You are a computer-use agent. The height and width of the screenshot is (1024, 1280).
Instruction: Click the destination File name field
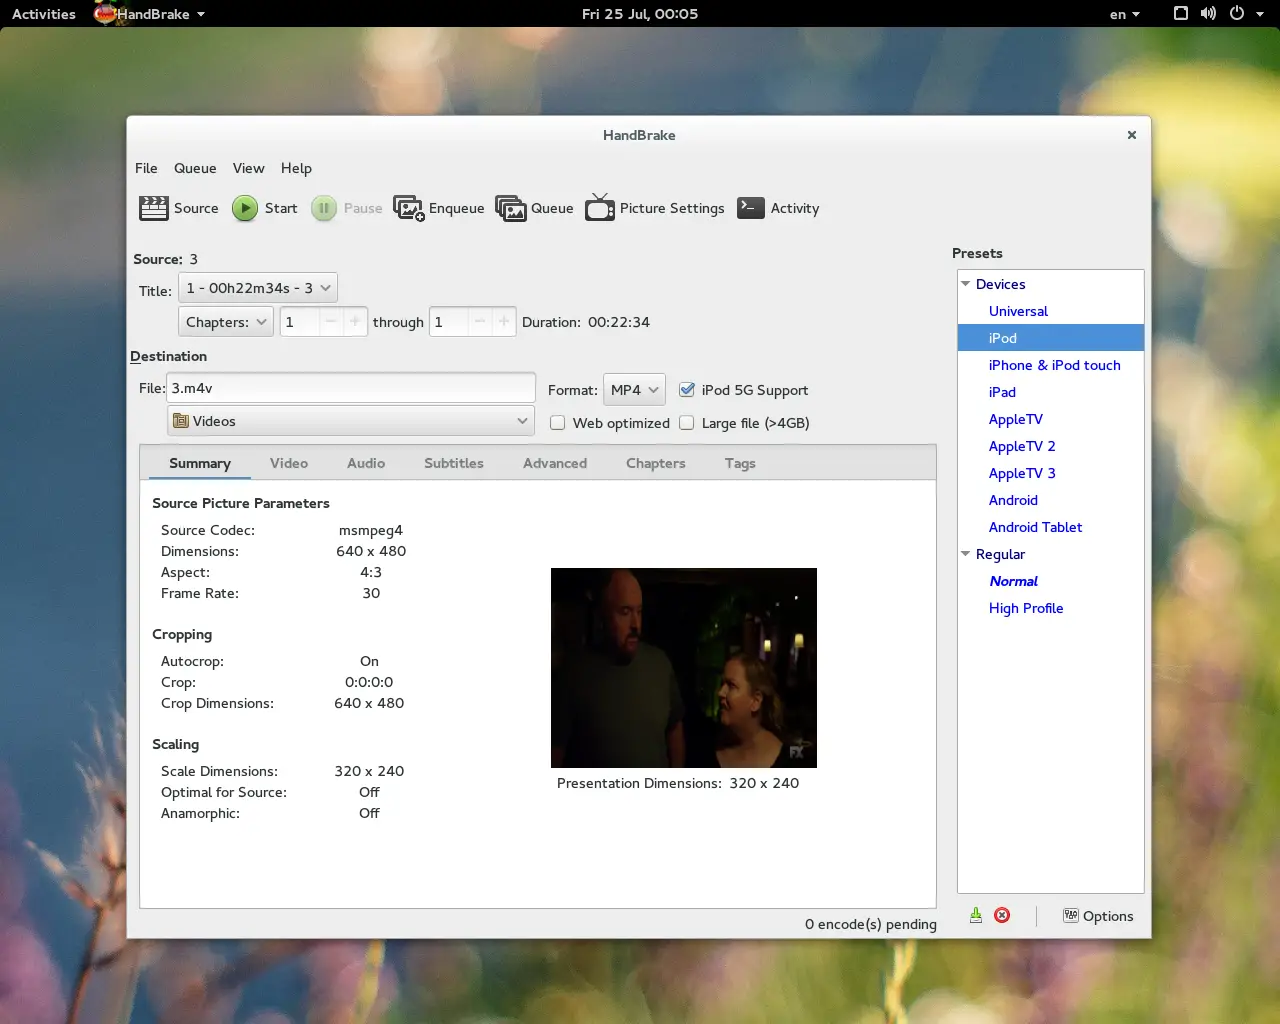click(351, 388)
